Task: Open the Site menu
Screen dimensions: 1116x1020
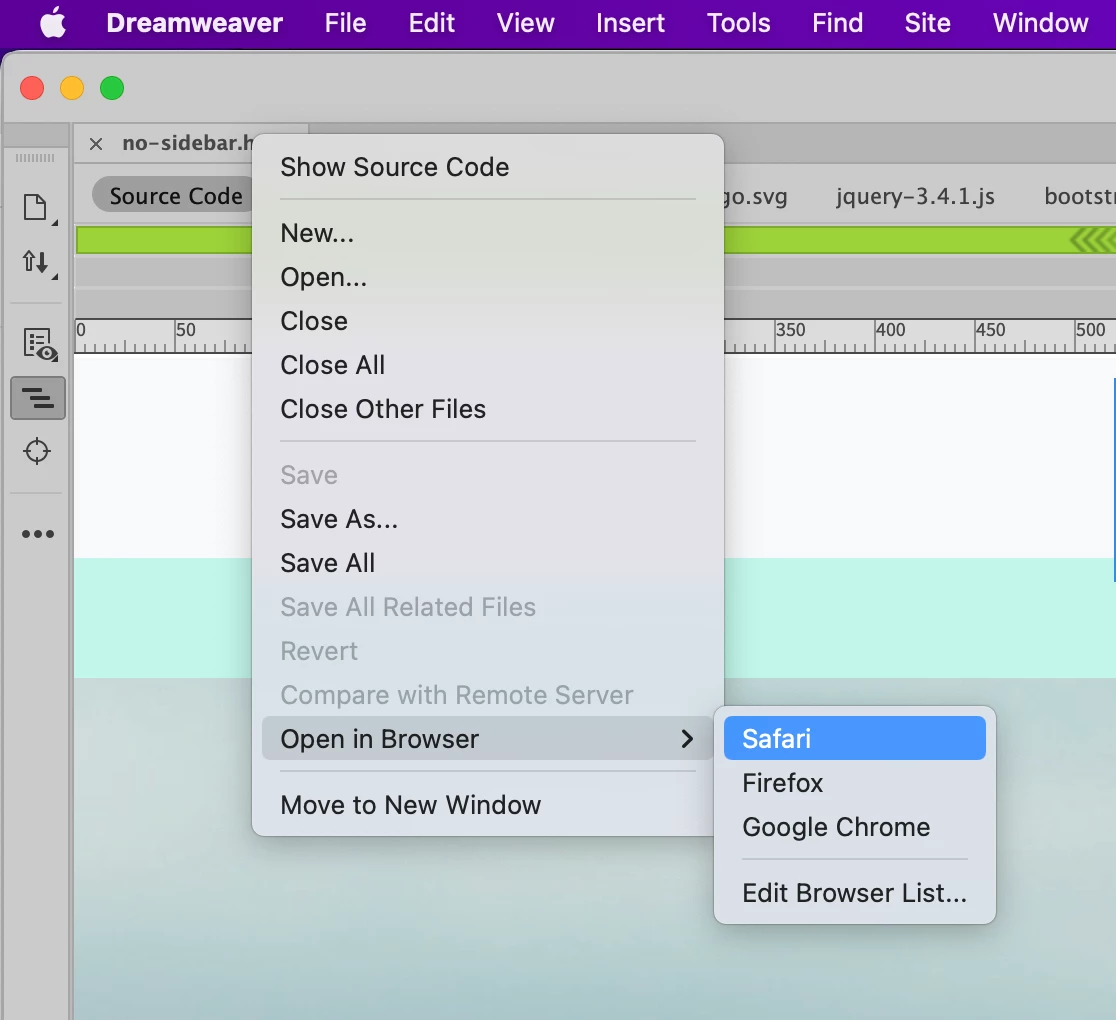Action: [927, 23]
